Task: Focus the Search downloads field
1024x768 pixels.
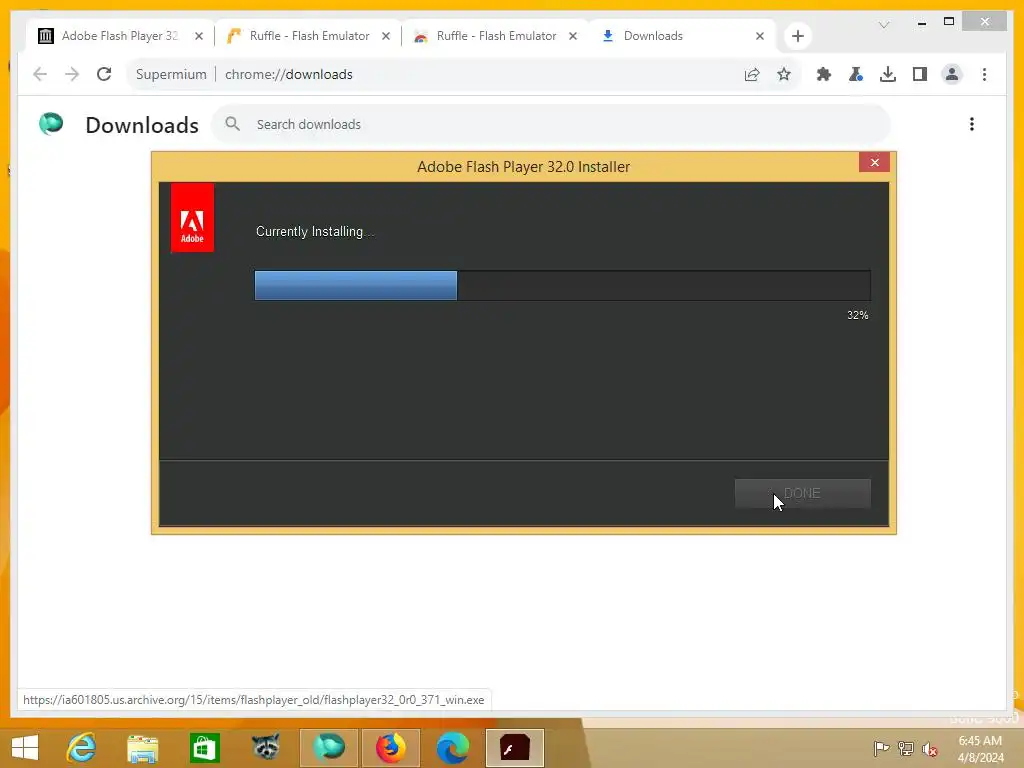Action: click(551, 124)
